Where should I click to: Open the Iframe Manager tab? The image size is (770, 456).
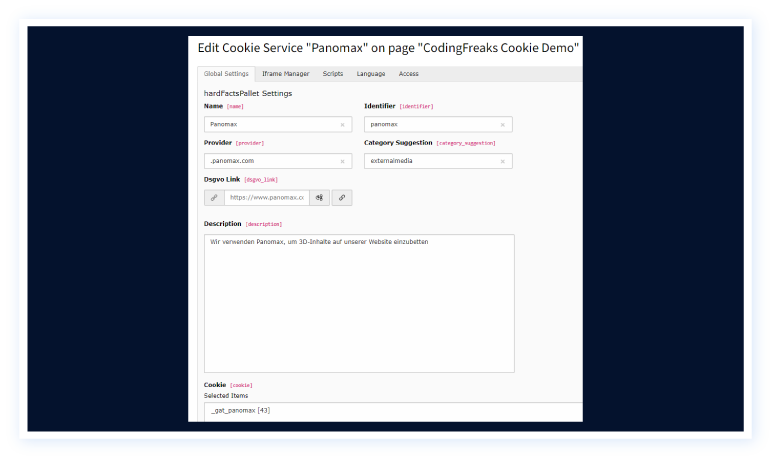pyautogui.click(x=286, y=74)
